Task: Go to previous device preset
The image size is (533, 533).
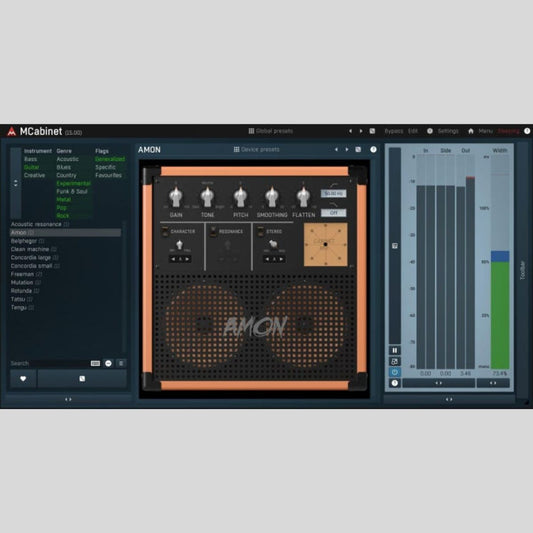Action: (336, 149)
